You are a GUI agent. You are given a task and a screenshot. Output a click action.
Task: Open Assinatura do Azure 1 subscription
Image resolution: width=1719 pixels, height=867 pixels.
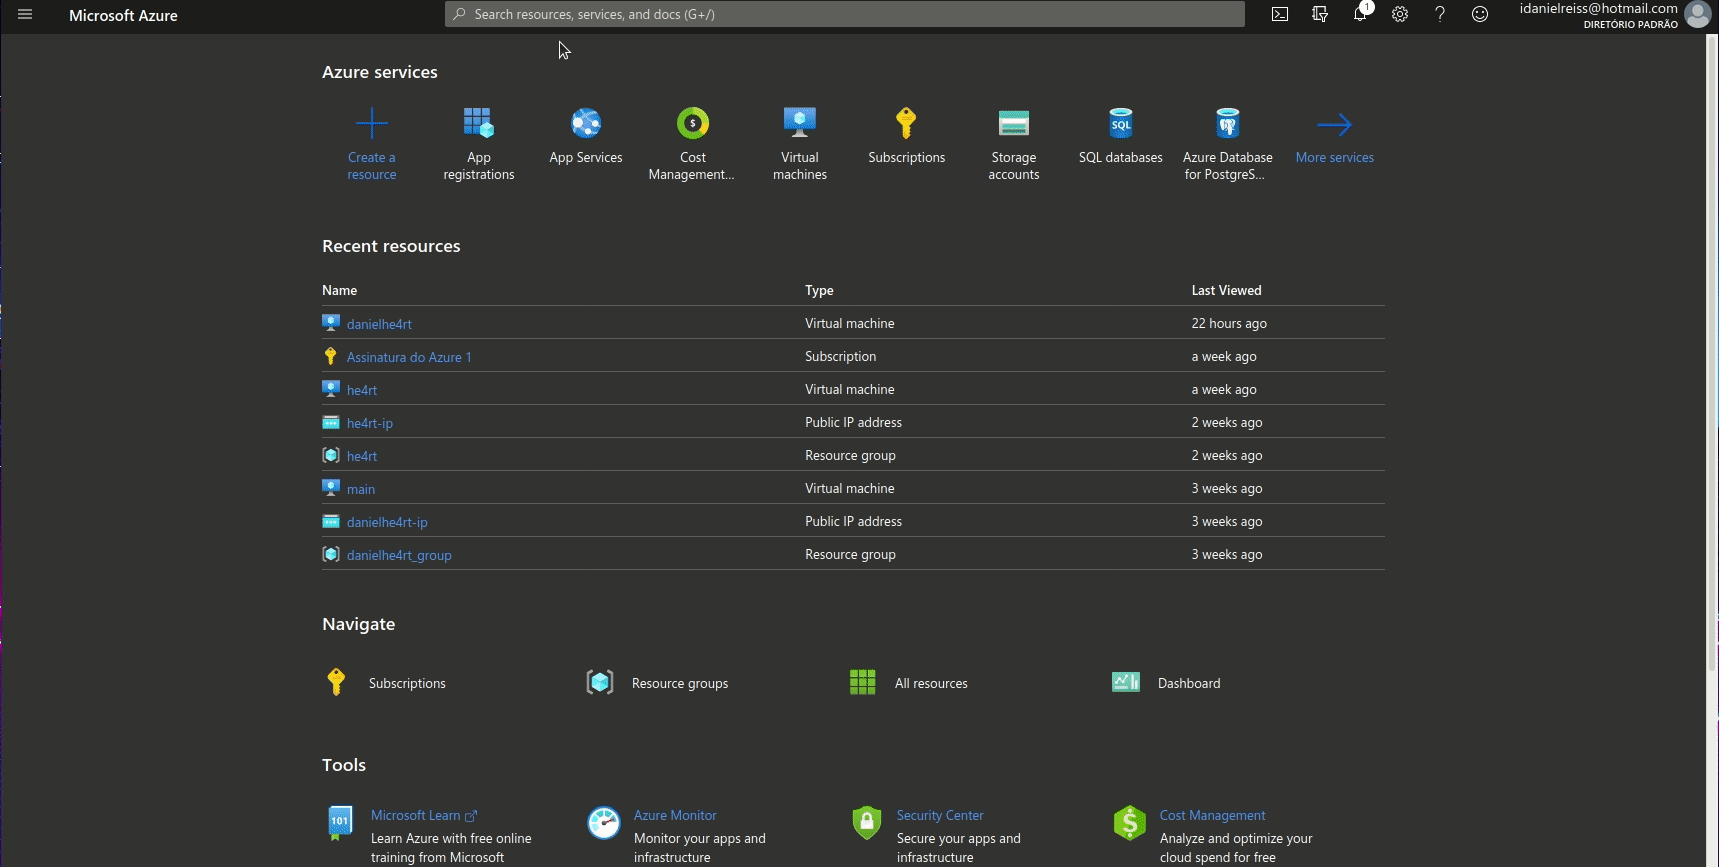409,357
